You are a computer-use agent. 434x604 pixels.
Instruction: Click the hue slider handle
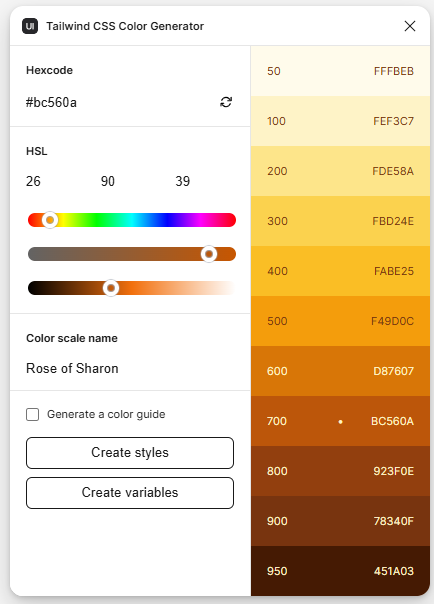[50, 220]
